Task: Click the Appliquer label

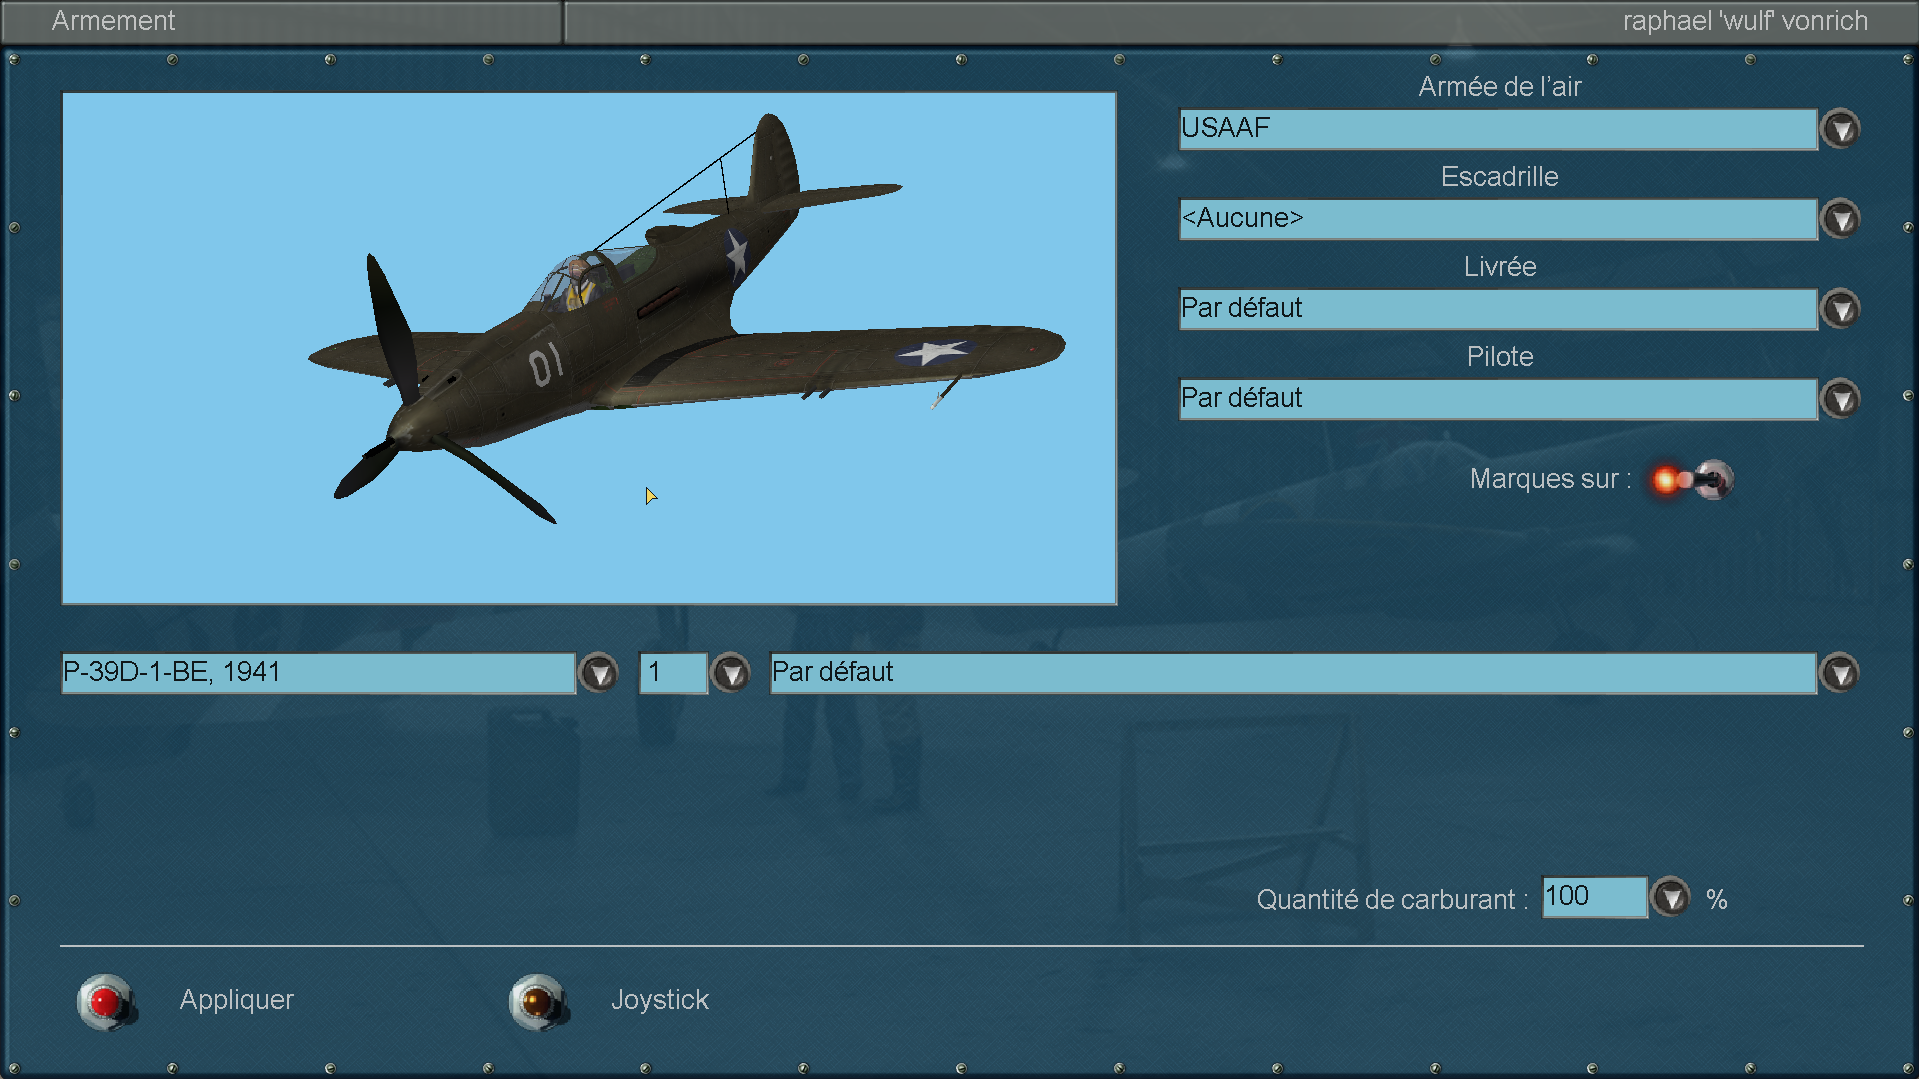Action: click(x=237, y=1000)
